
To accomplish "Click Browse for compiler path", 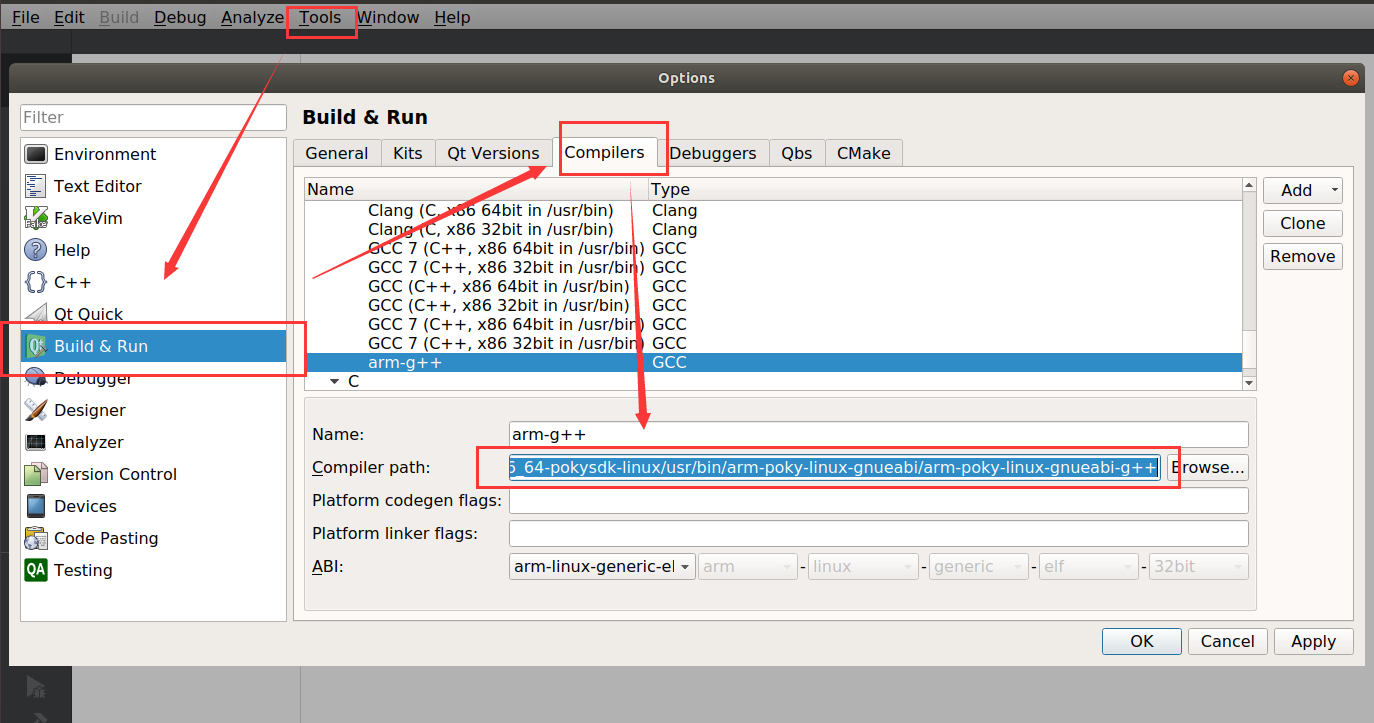I will click(1208, 467).
